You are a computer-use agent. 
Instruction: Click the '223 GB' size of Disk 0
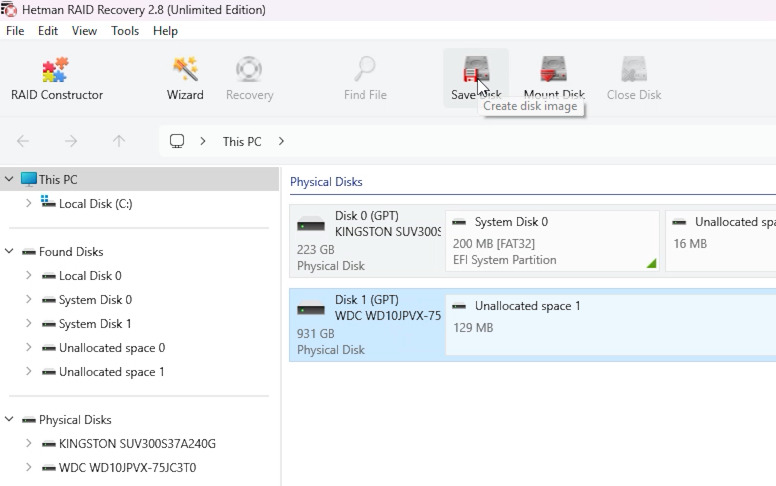(316, 249)
